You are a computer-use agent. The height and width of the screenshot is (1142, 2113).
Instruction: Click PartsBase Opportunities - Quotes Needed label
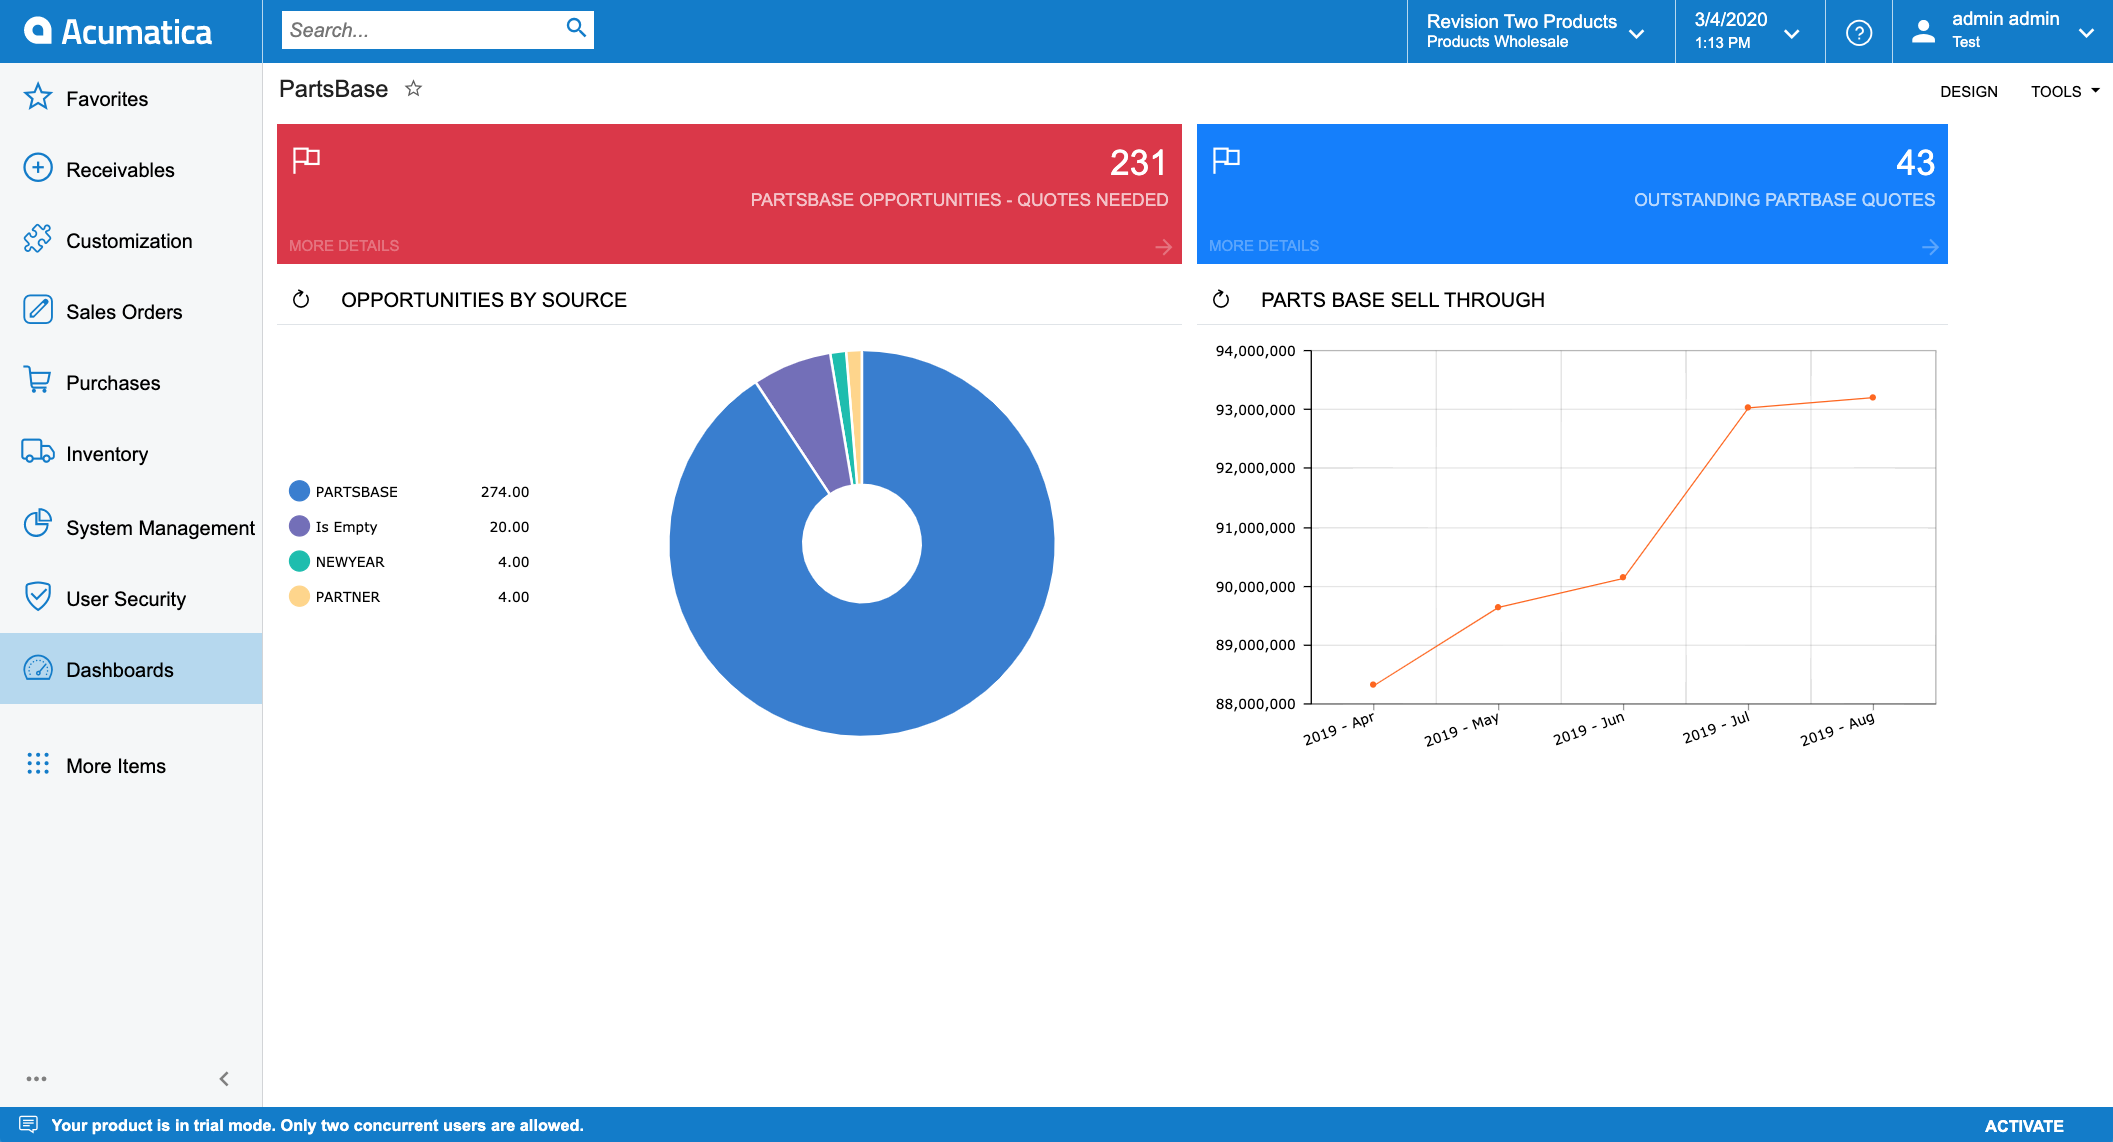tap(959, 200)
